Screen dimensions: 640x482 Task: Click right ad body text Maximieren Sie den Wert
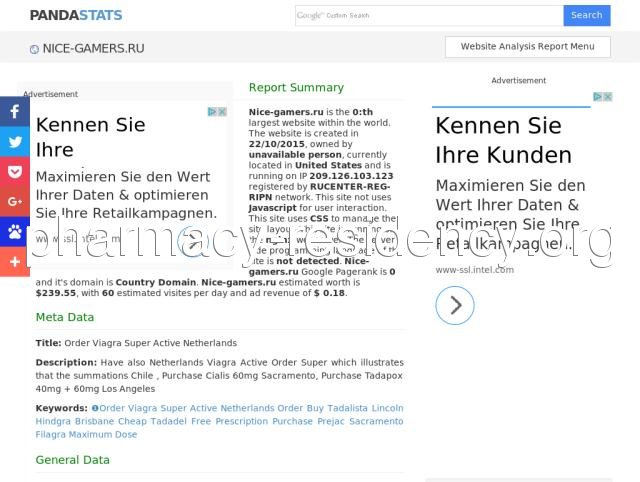(510, 214)
